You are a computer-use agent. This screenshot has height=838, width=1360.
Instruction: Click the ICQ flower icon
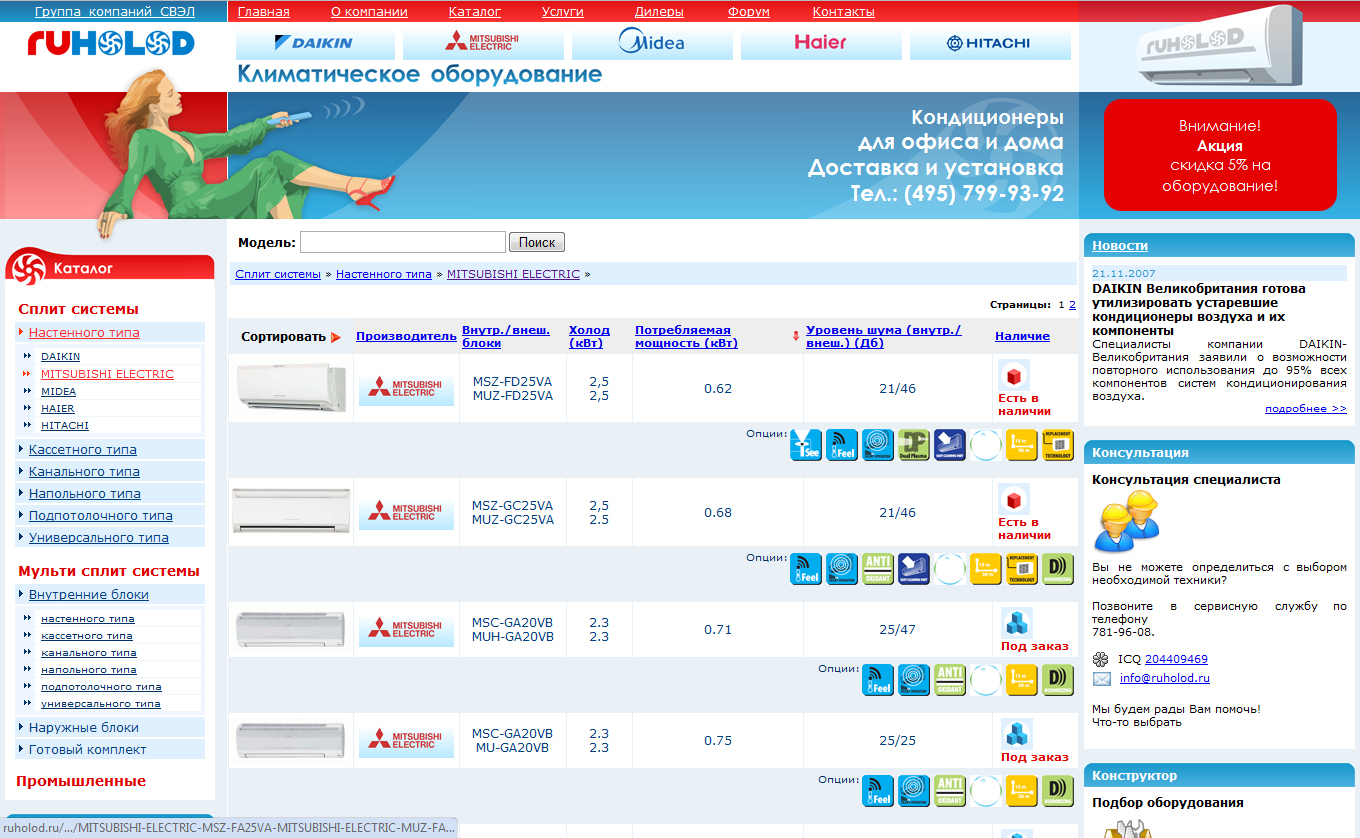[1101, 659]
